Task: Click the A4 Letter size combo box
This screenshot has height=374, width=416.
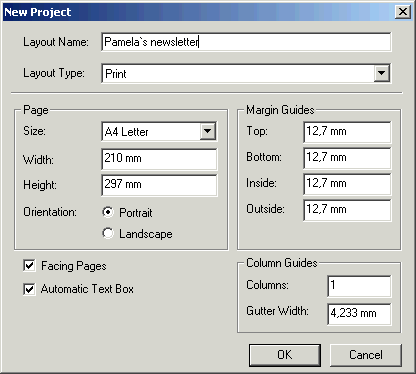Action: (x=159, y=132)
